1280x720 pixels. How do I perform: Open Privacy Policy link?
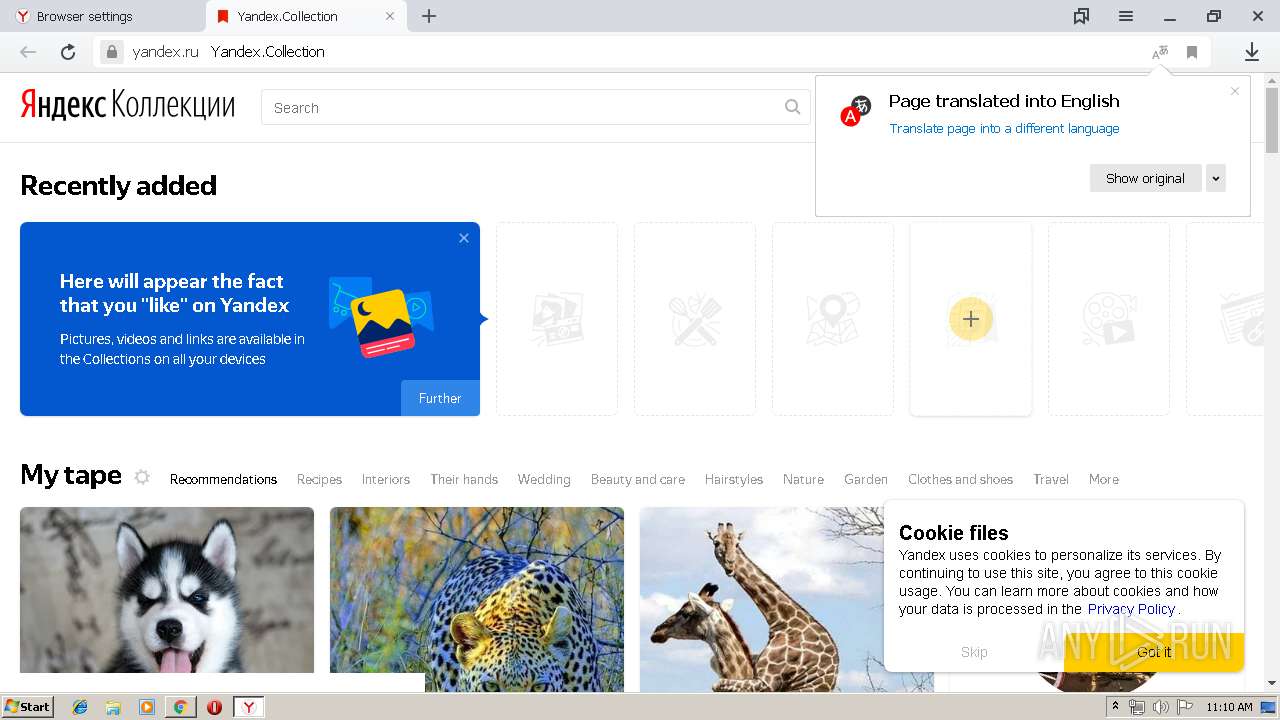pos(1131,609)
